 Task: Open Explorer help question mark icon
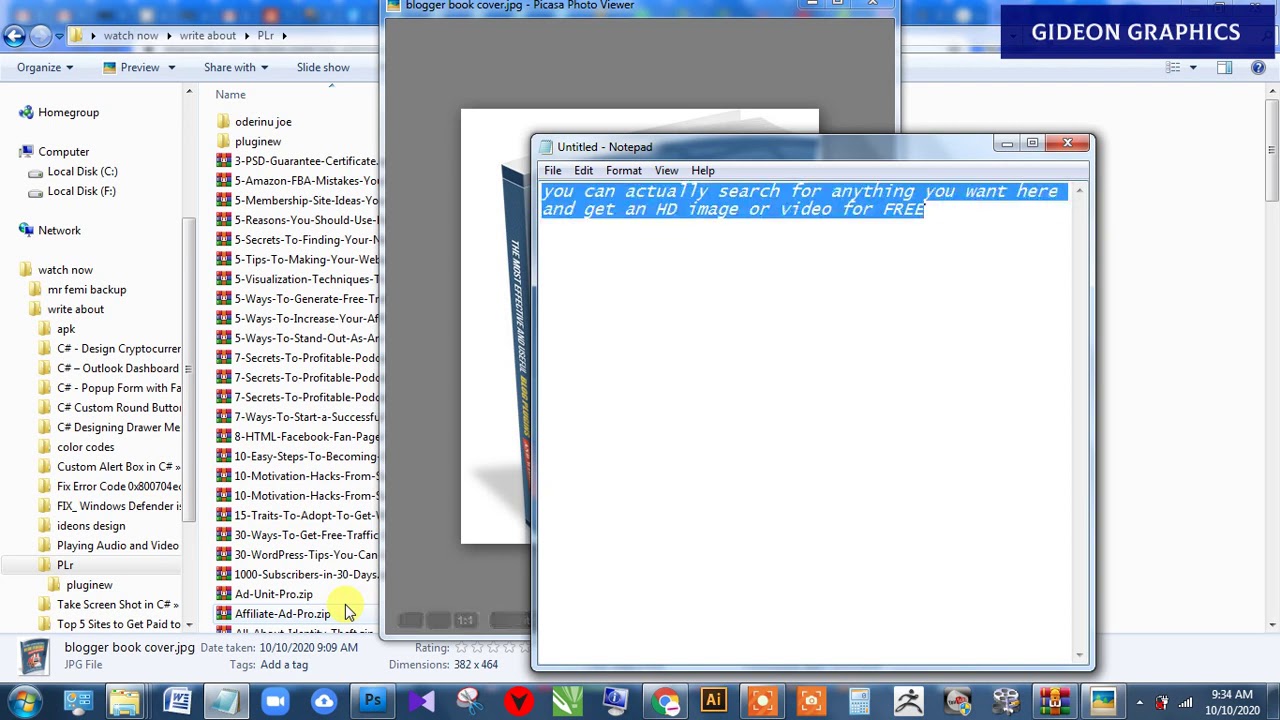point(1258,67)
